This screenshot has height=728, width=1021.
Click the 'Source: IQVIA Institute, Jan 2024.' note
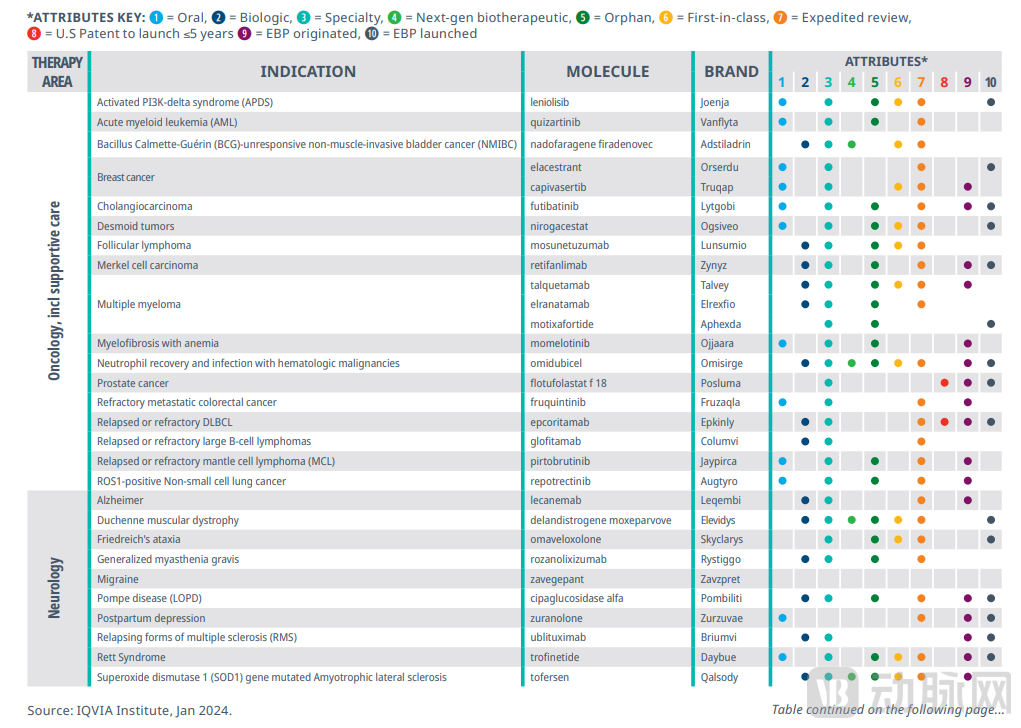pos(130,710)
